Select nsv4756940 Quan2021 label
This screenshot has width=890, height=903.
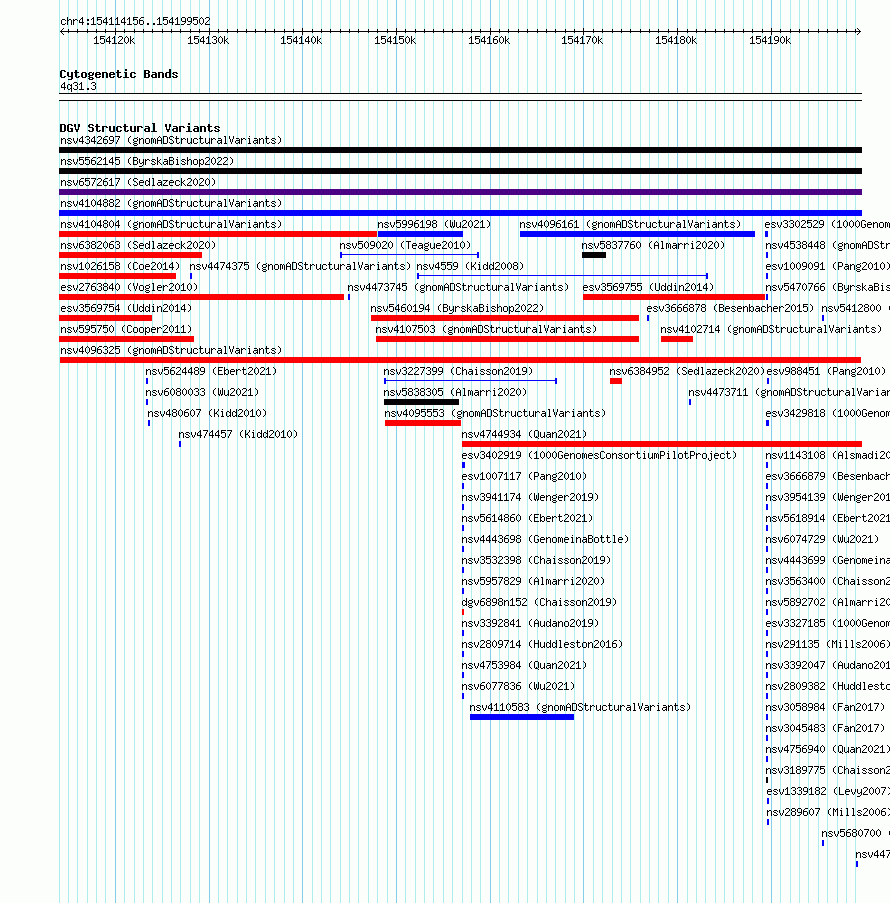click(x=827, y=750)
